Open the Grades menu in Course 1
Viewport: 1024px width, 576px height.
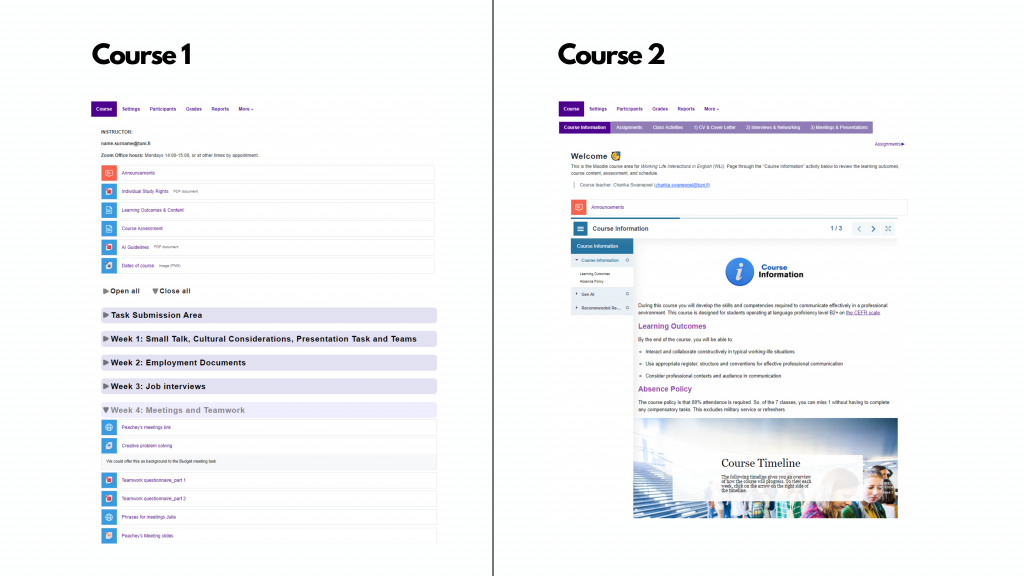[x=193, y=108]
